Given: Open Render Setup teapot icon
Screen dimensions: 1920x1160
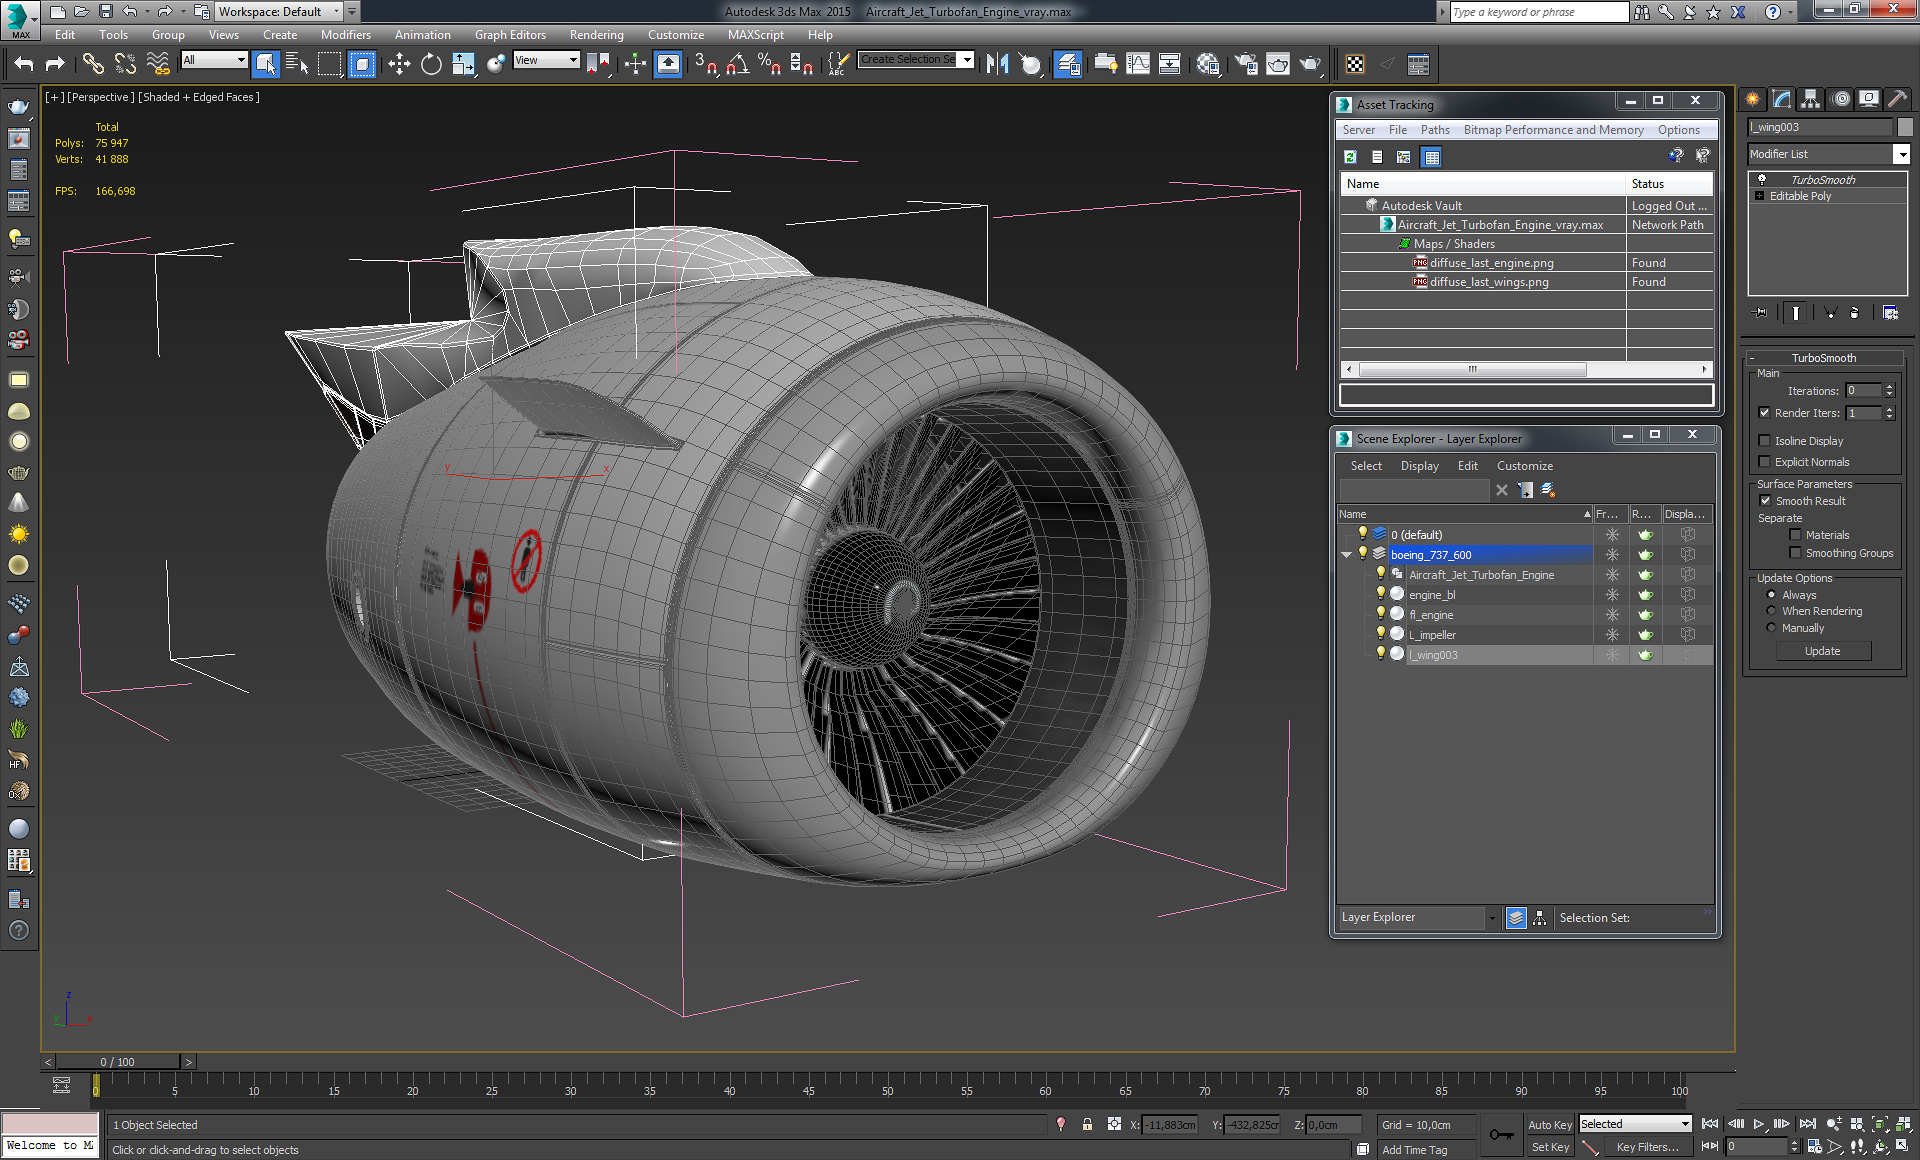Looking at the screenshot, I should click(x=1245, y=64).
